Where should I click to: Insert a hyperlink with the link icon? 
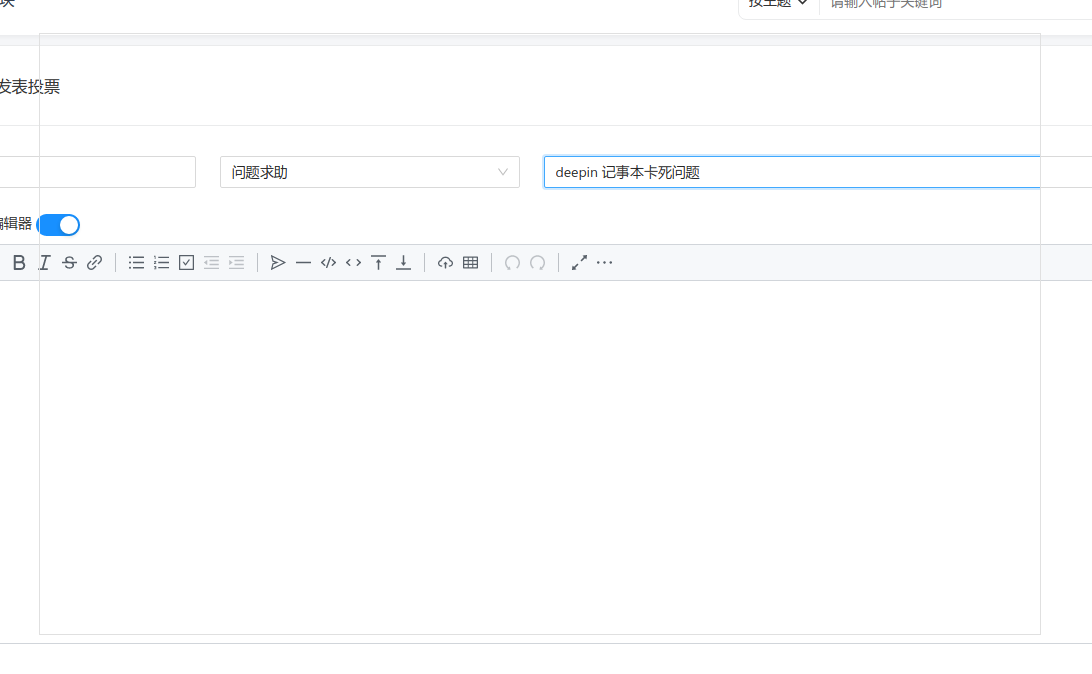pyautogui.click(x=94, y=262)
